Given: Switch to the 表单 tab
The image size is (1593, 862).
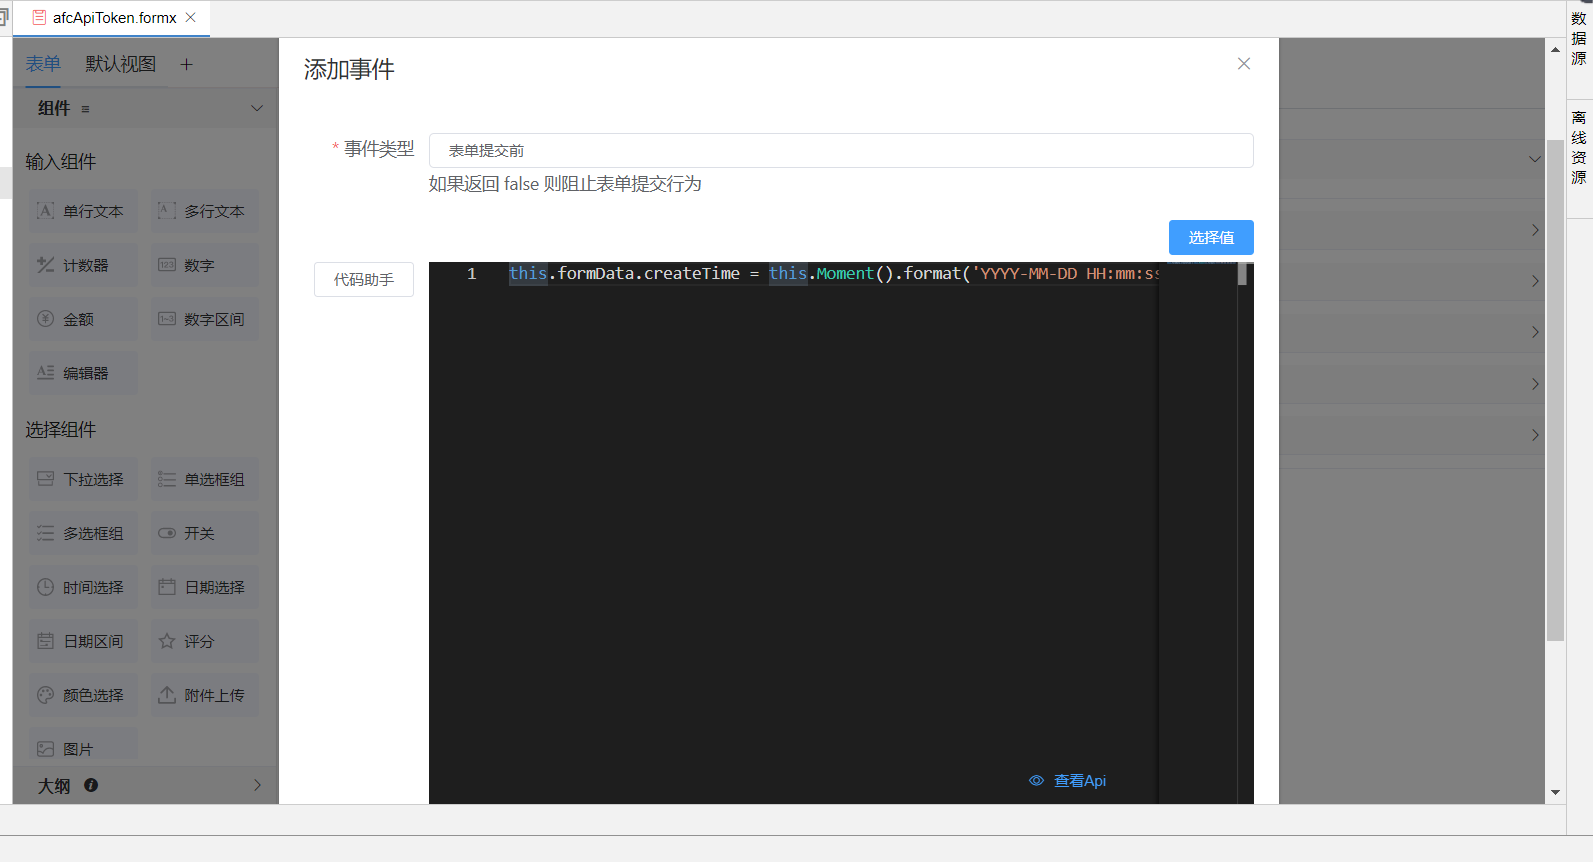Looking at the screenshot, I should coord(43,64).
